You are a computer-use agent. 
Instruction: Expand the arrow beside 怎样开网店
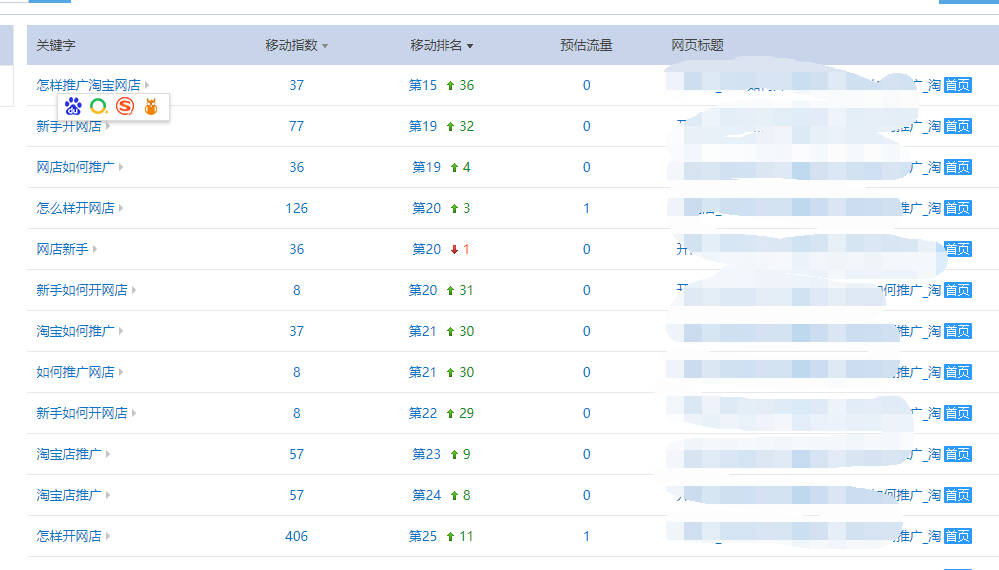pos(108,536)
